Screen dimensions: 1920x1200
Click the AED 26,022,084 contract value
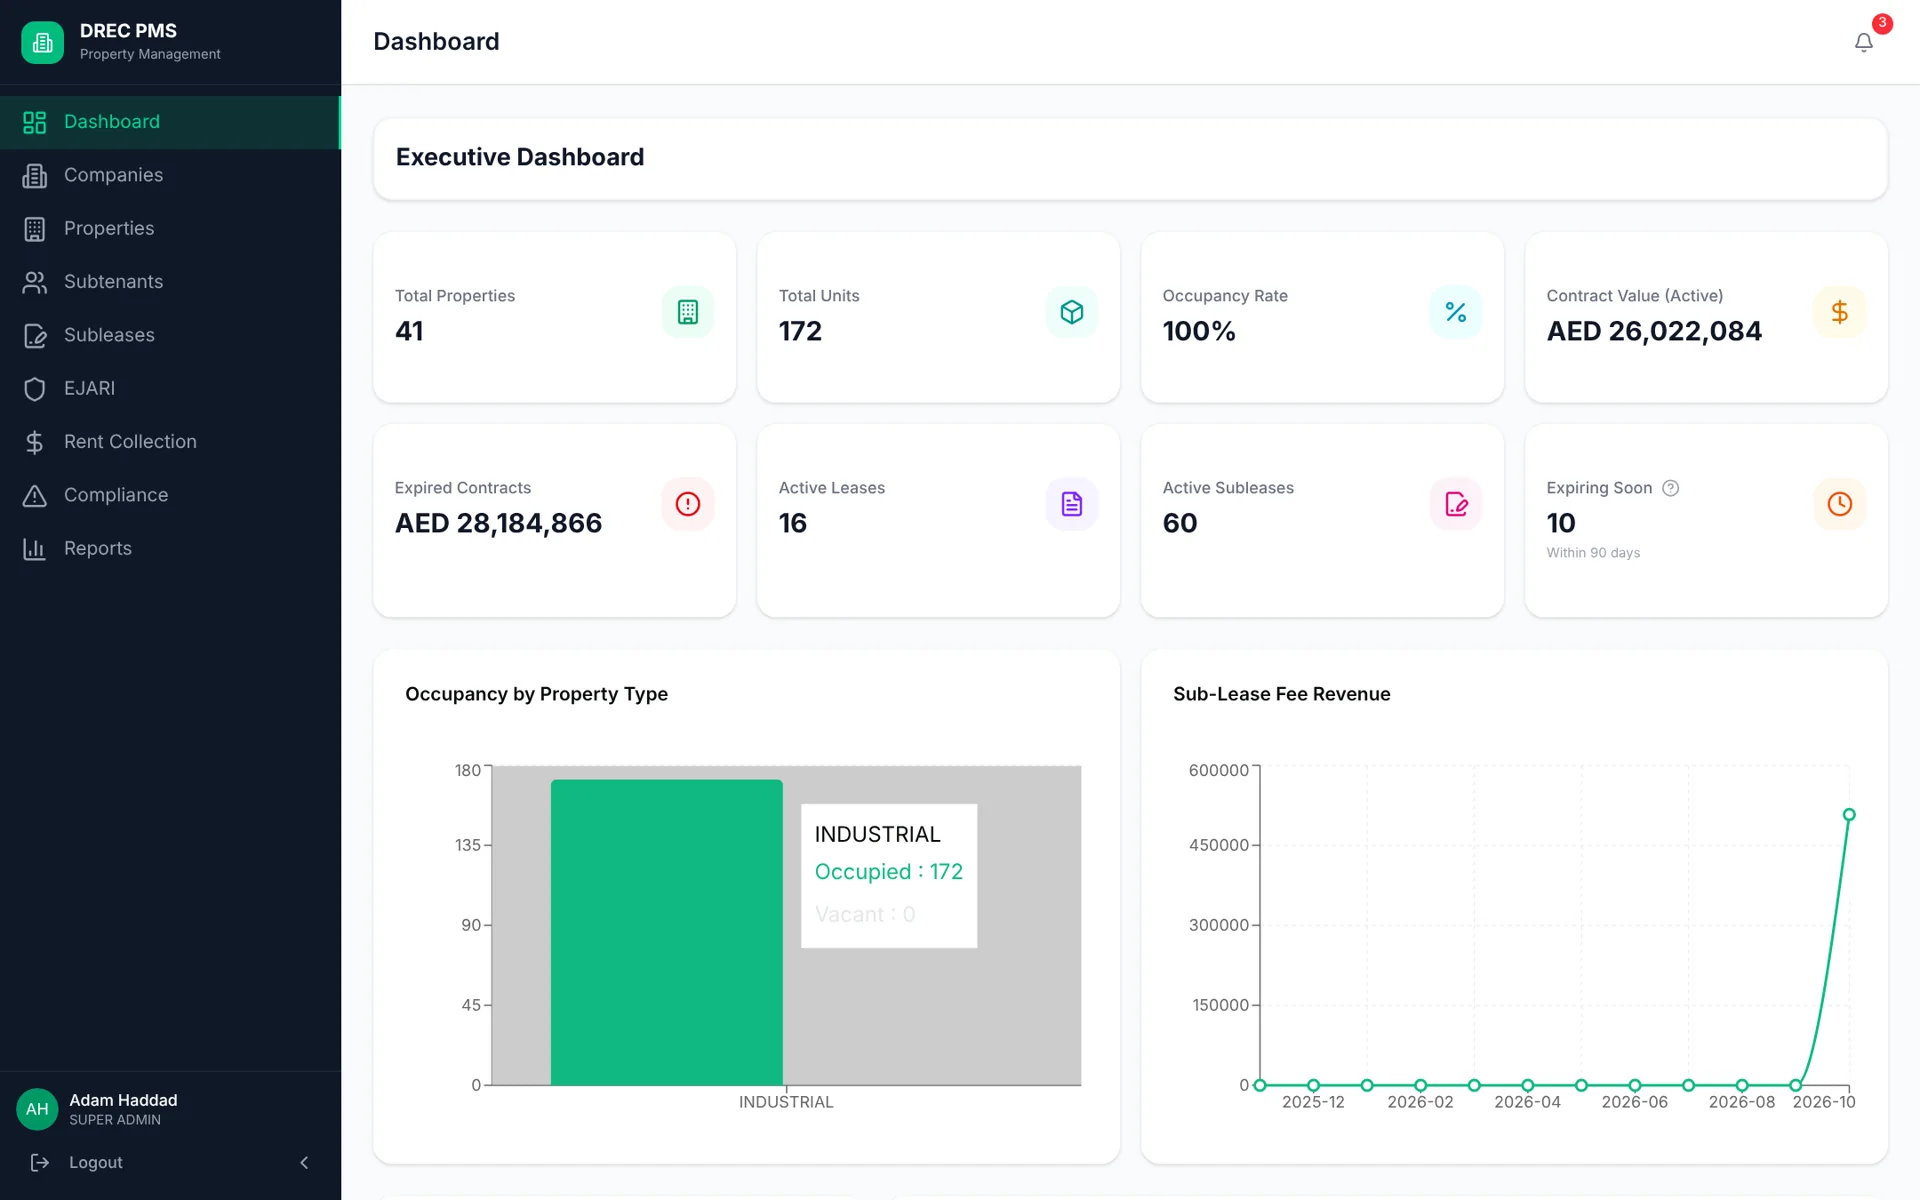1654,331
